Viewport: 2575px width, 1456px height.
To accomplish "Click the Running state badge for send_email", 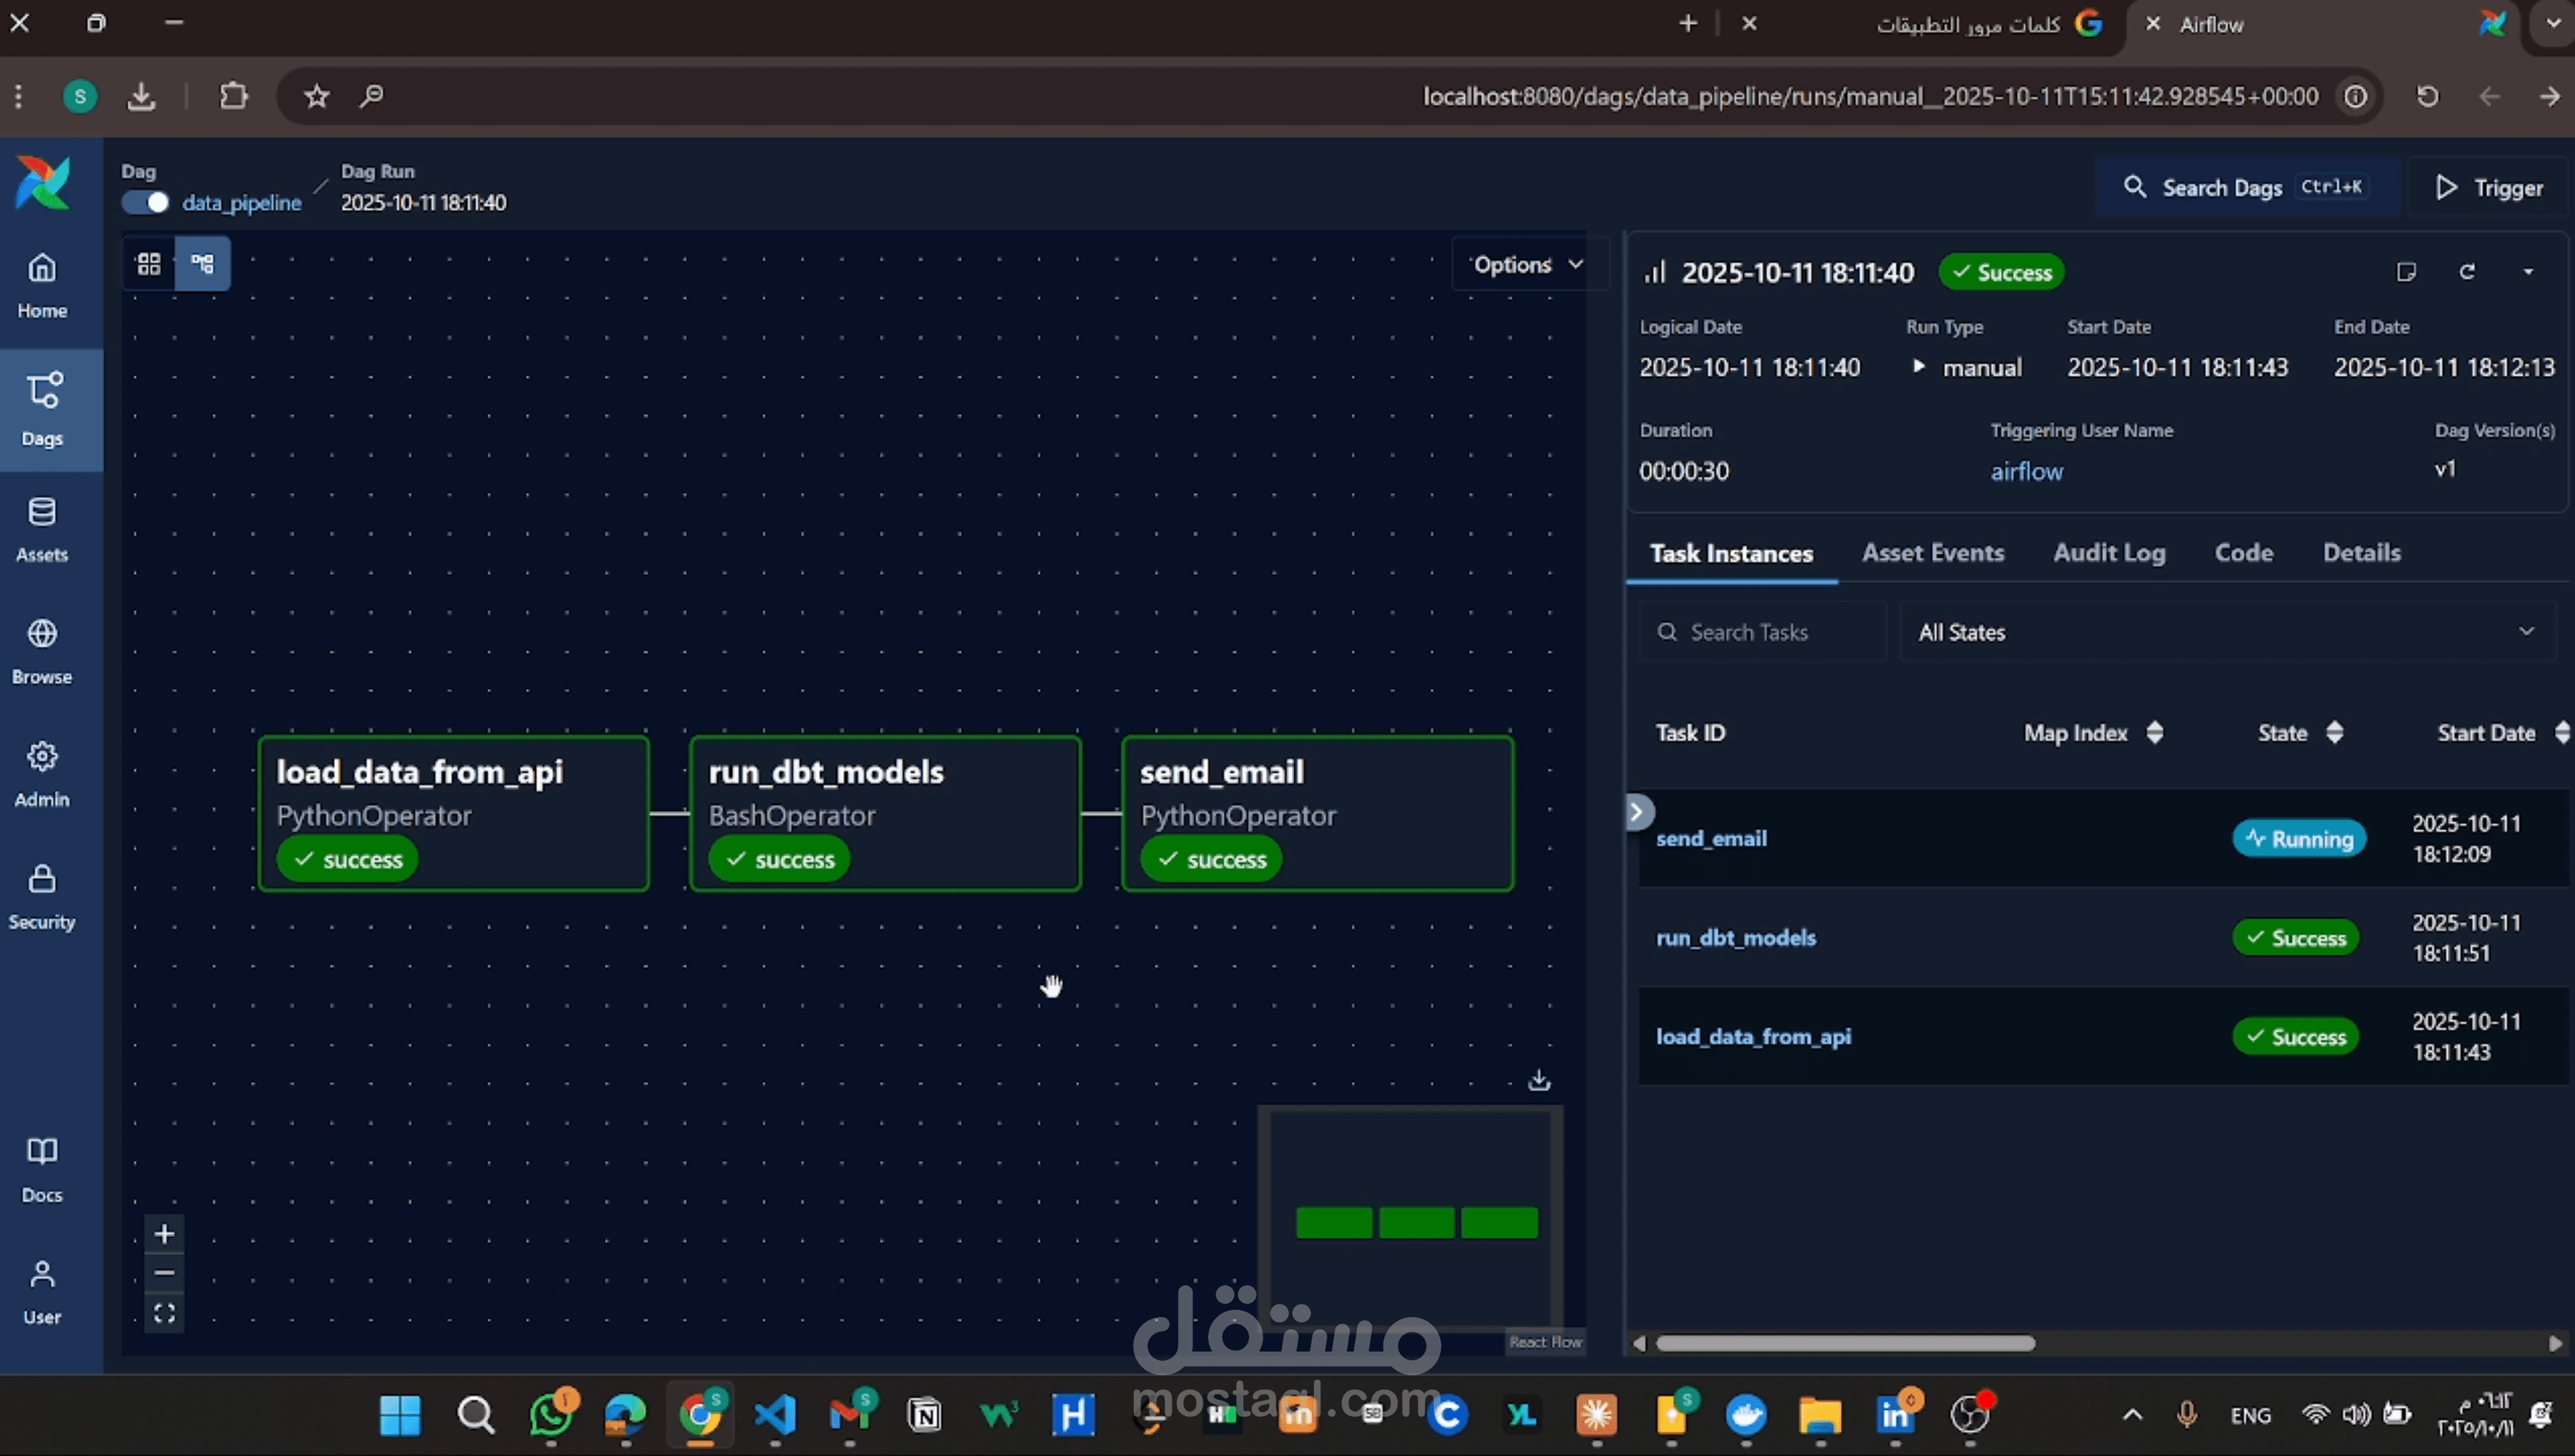I will [2299, 838].
